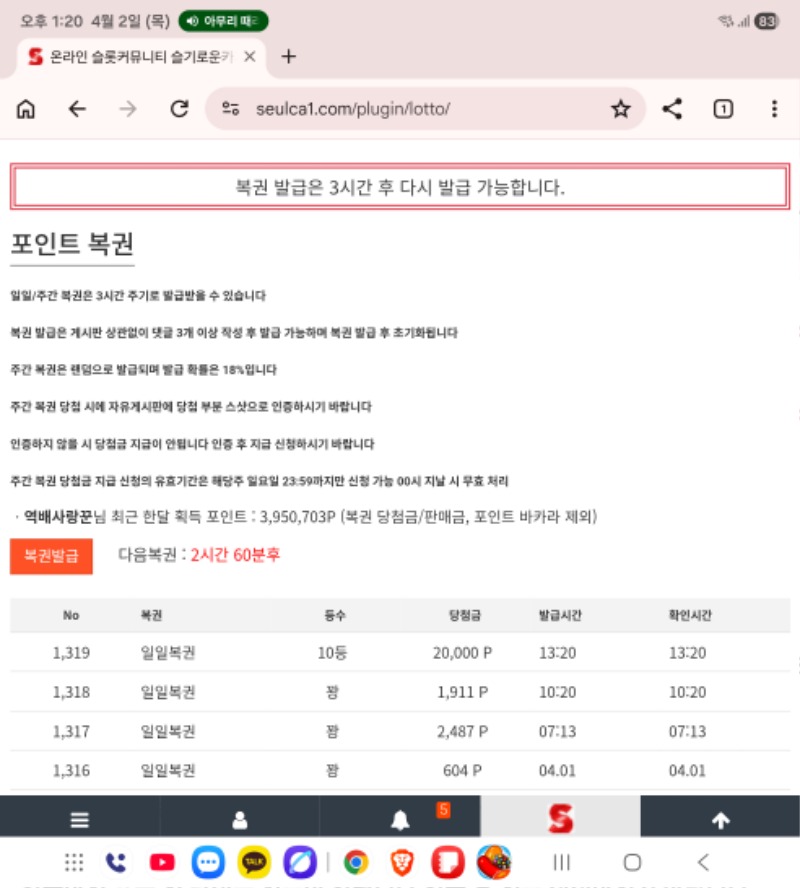Open the site hamburger menu
The height and width of the screenshot is (888, 800).
[80, 820]
